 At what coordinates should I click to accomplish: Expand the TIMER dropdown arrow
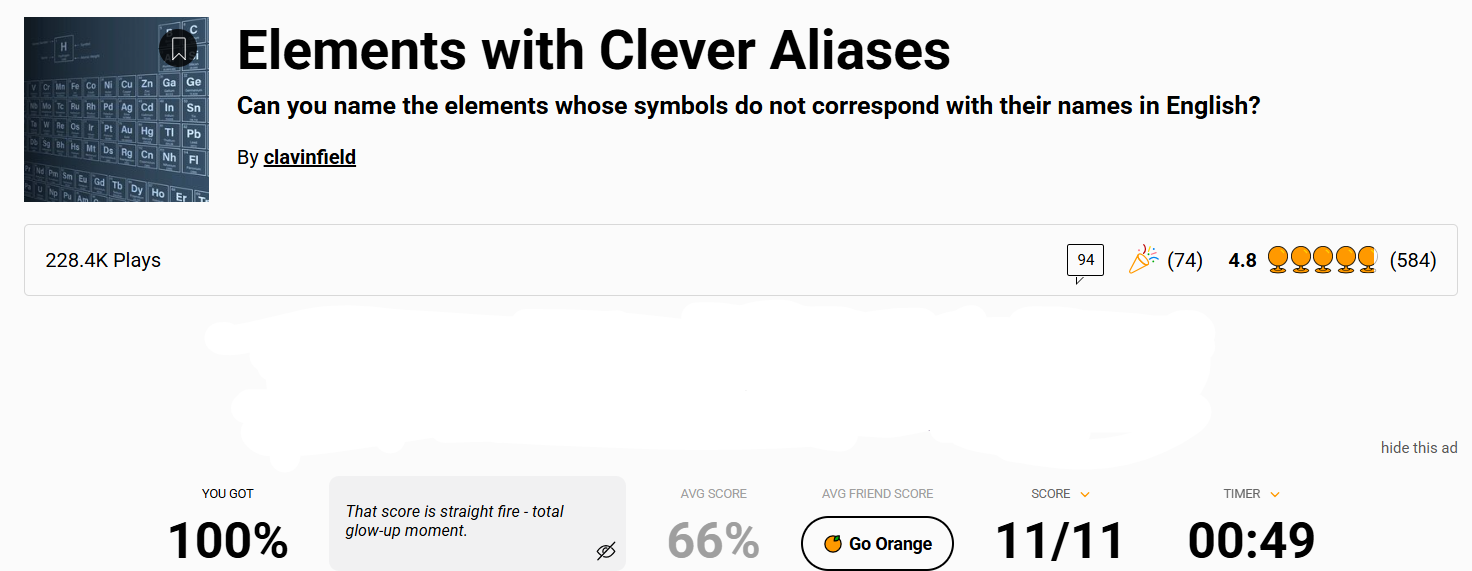coord(1275,494)
